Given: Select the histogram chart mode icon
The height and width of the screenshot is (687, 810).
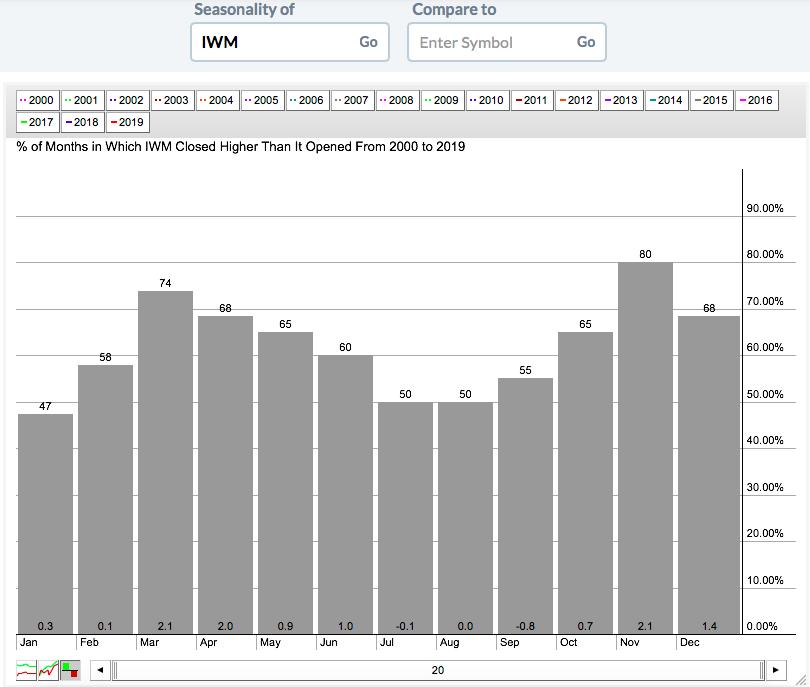Looking at the screenshot, I should point(70,670).
